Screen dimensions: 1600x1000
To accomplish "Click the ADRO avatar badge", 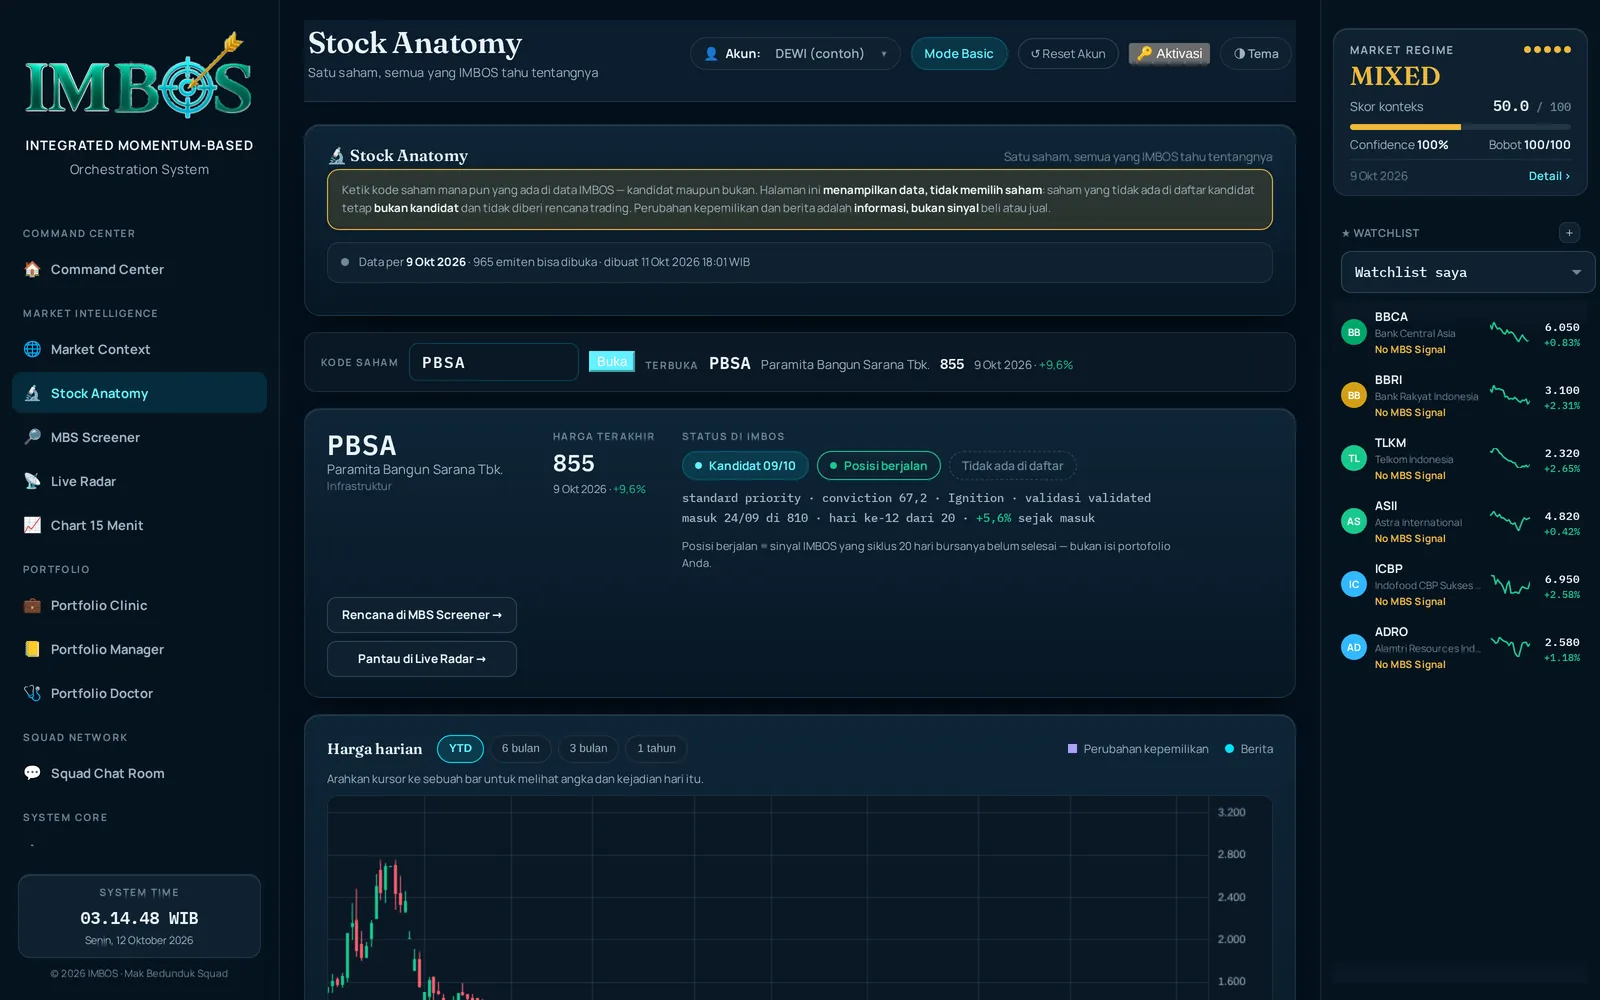I will tap(1354, 647).
